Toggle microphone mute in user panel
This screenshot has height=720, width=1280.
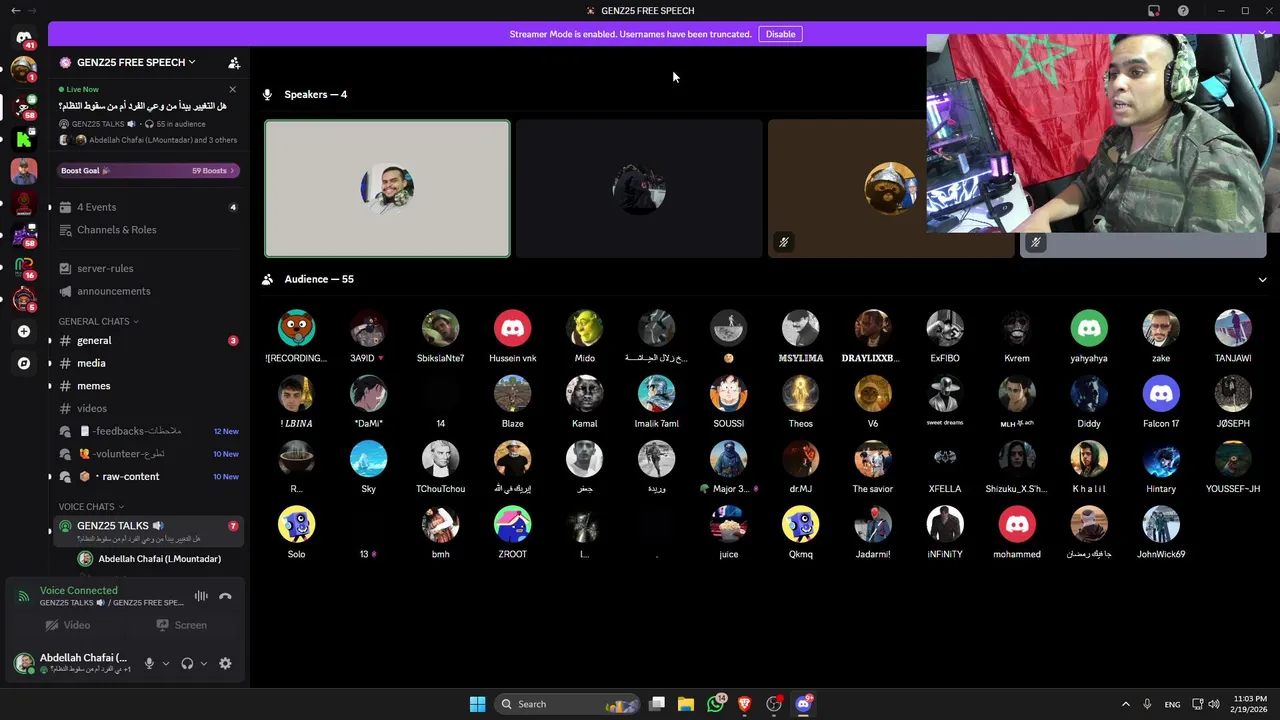[x=149, y=663]
